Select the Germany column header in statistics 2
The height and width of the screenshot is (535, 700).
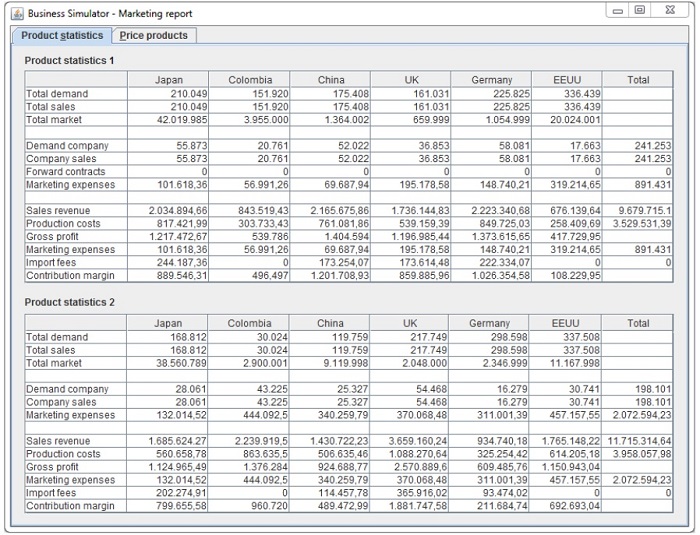[x=489, y=323]
